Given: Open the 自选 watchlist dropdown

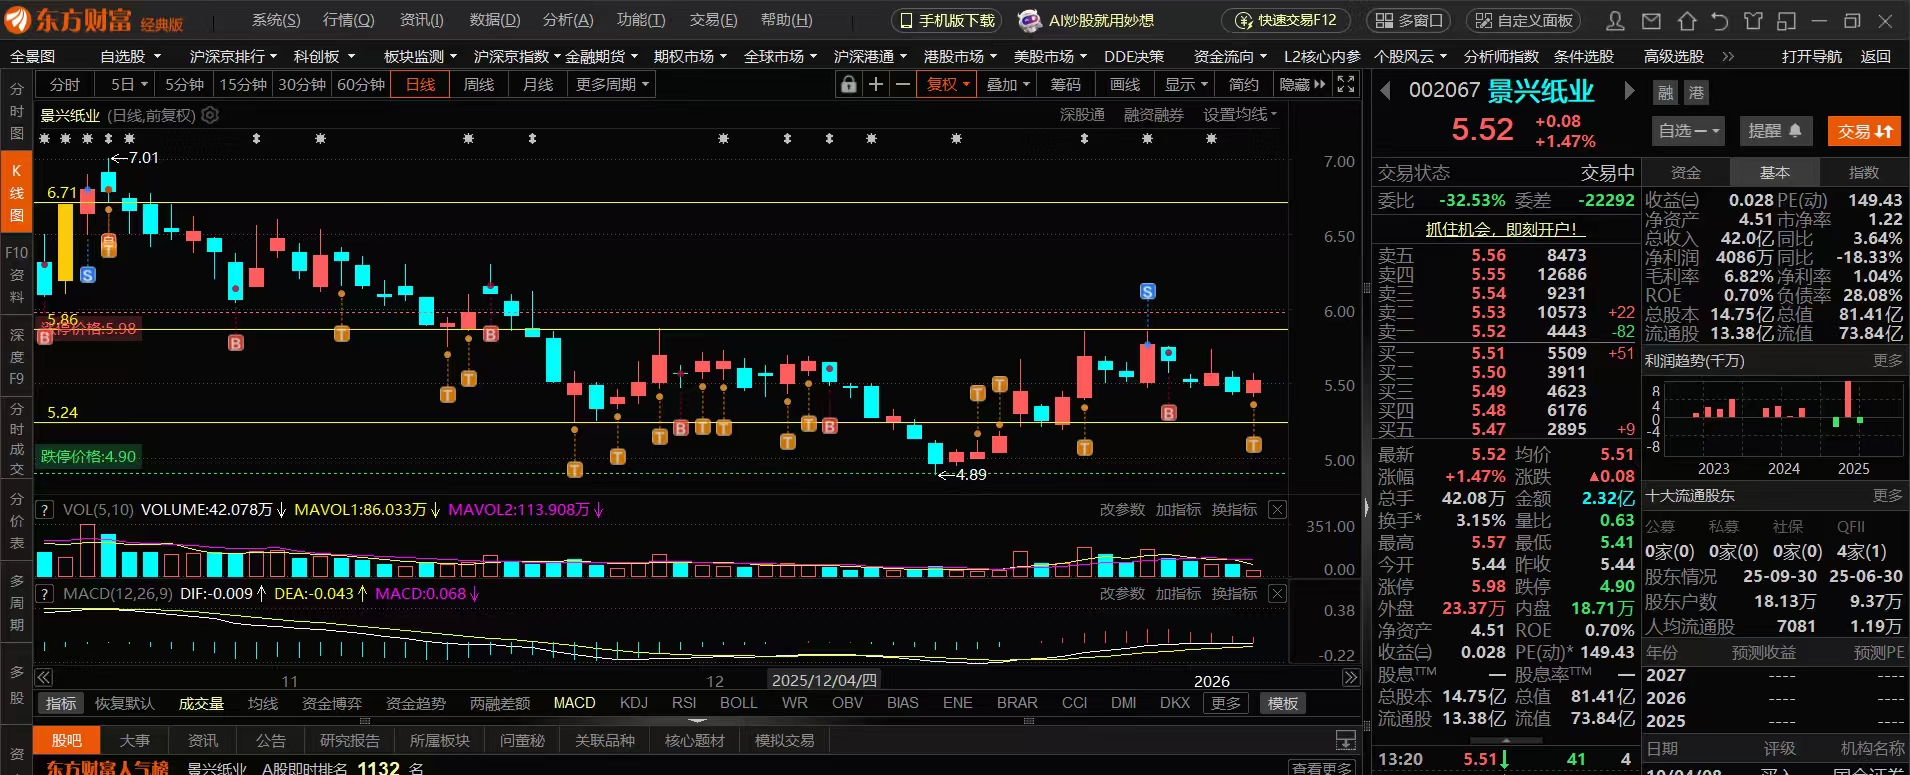Looking at the screenshot, I should click(x=1689, y=131).
